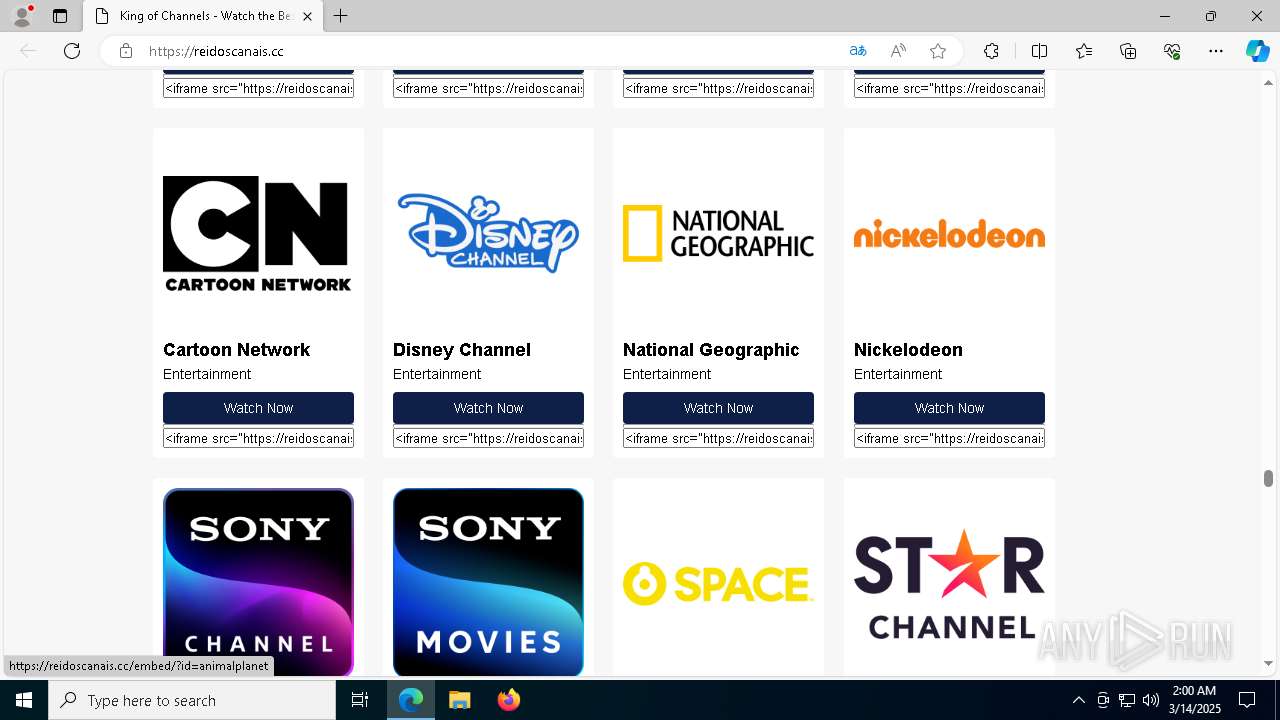This screenshot has width=1280, height=720.
Task: Watch Now for Nickelodeon
Action: 949,408
